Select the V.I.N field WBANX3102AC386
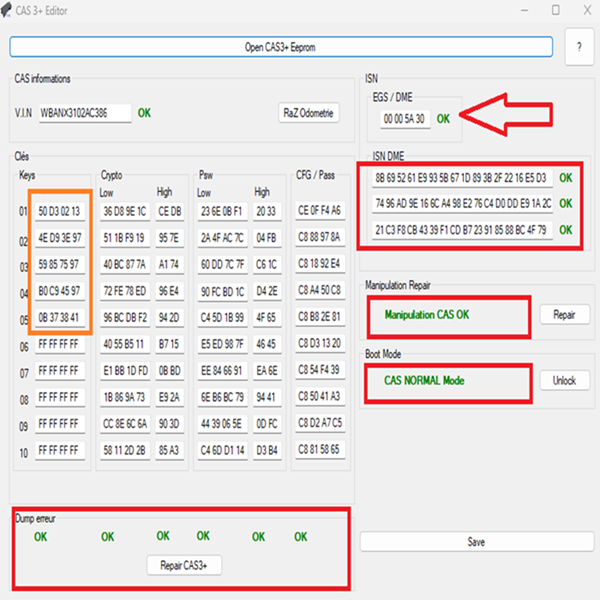 pyautogui.click(x=85, y=113)
